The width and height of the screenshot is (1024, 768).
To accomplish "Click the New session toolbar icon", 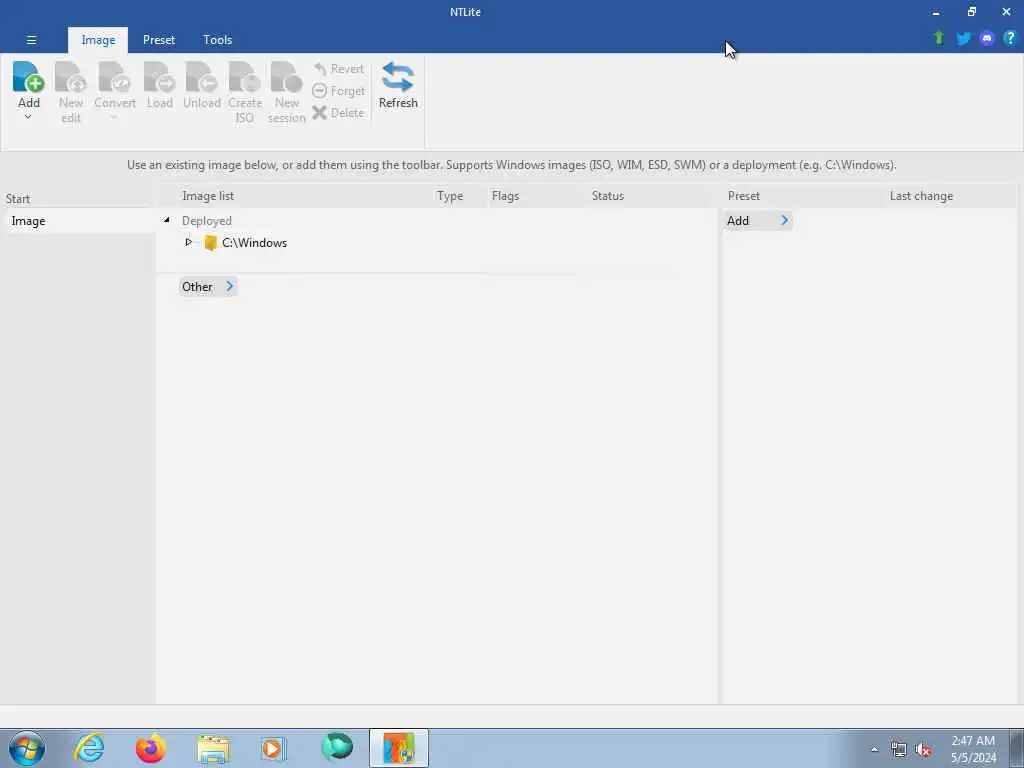I will pos(287,77).
